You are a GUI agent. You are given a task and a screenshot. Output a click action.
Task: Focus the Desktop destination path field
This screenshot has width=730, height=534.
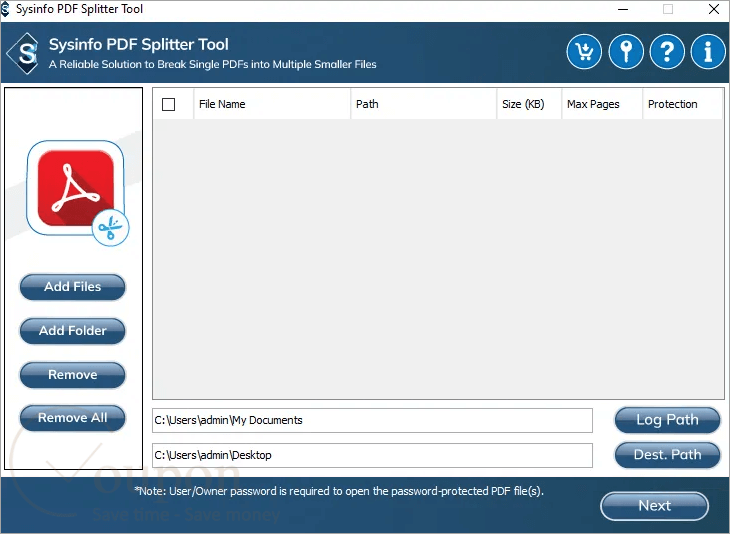[x=372, y=455]
